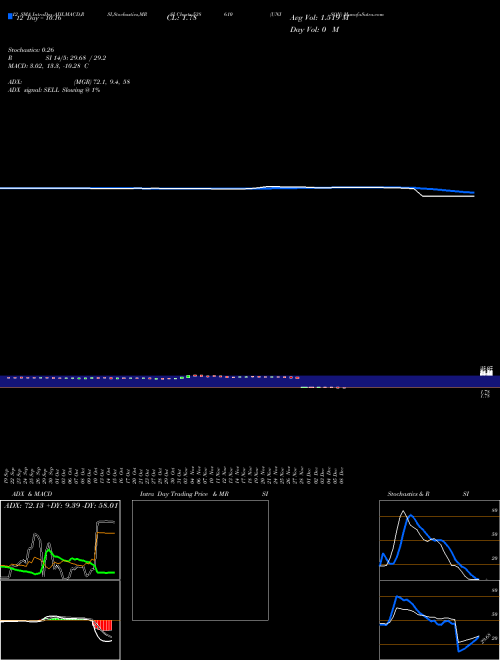
Task: Click the '(MGR) 72.1, 9.4, 58' ADX values
Action: pyautogui.click(x=102, y=82)
